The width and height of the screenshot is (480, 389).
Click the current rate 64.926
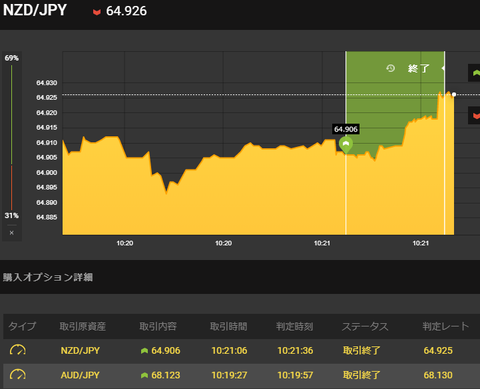[126, 11]
